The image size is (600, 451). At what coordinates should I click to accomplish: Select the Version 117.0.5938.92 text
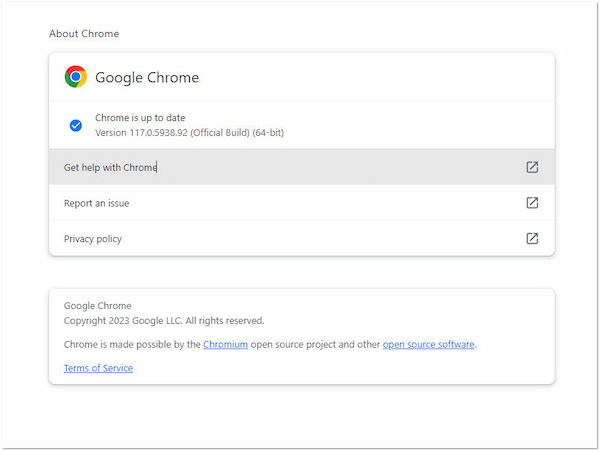tap(189, 133)
